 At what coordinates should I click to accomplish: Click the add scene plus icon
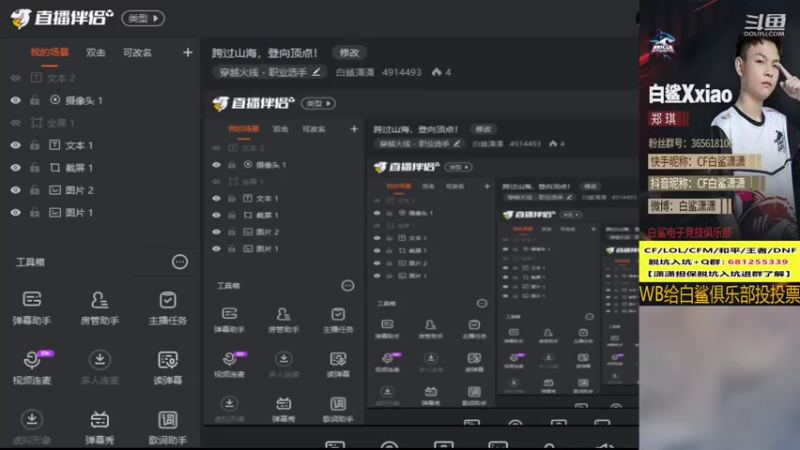click(188, 53)
